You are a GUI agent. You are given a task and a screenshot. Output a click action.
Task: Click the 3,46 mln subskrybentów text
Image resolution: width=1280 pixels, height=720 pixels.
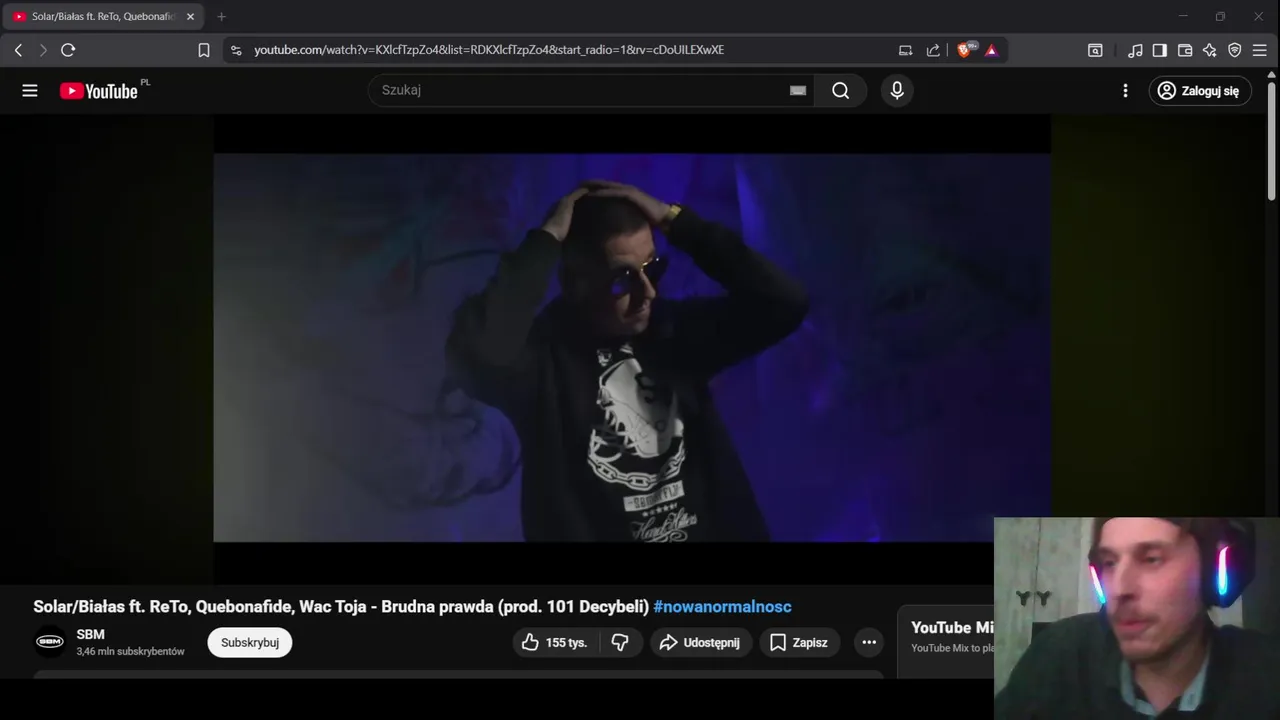click(x=130, y=651)
